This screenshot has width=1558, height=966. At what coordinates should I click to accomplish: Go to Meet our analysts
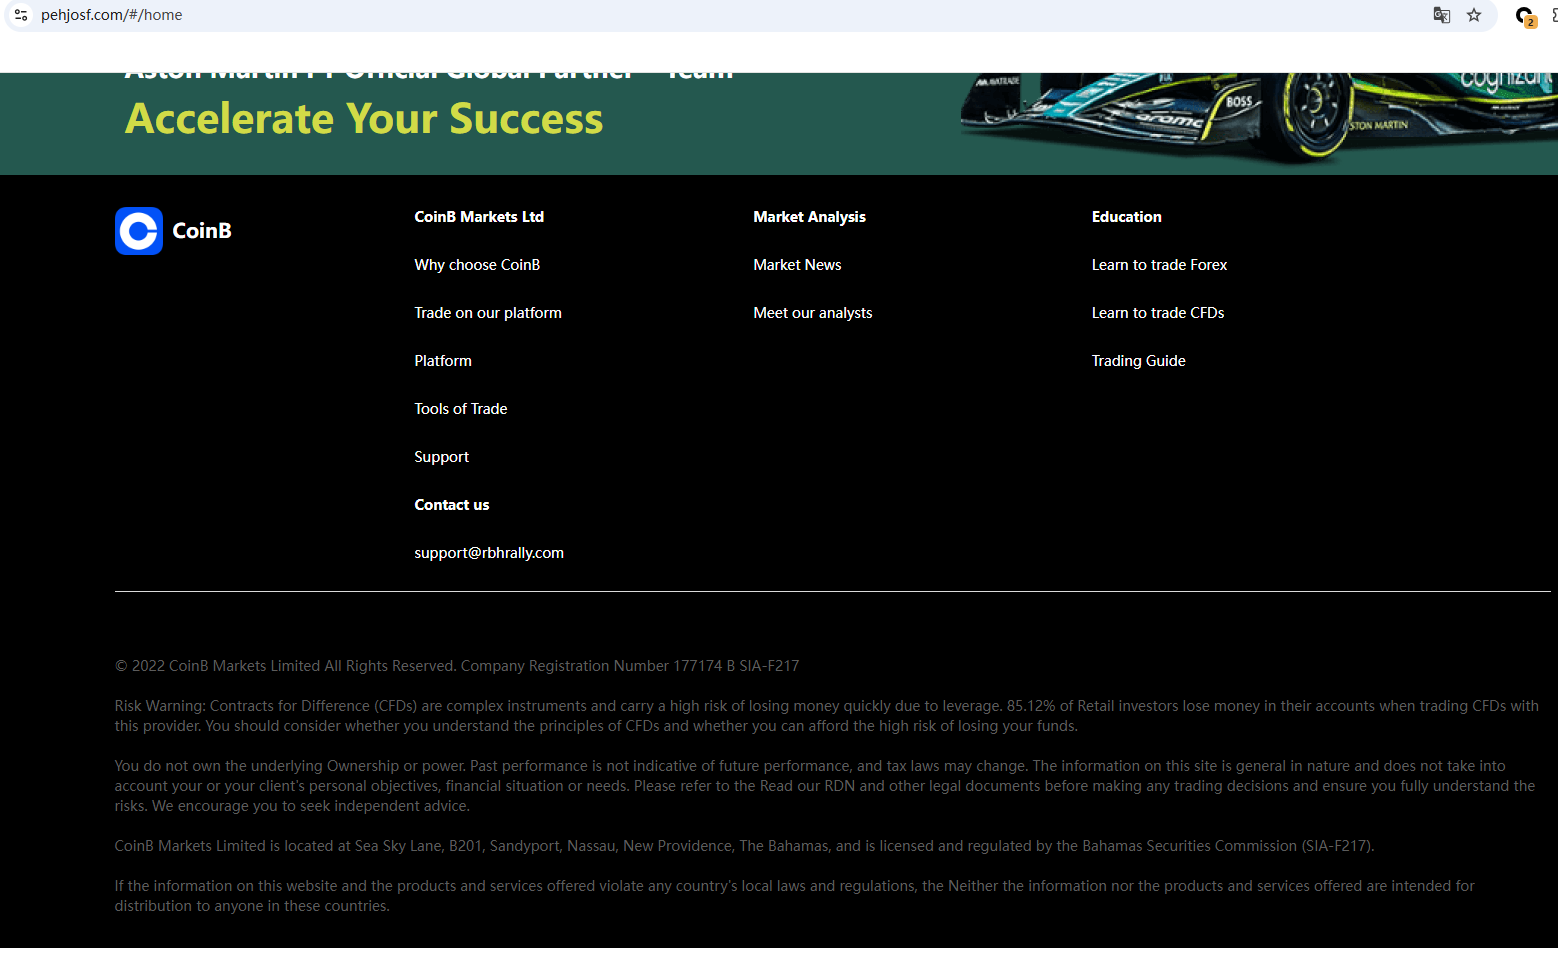click(813, 313)
